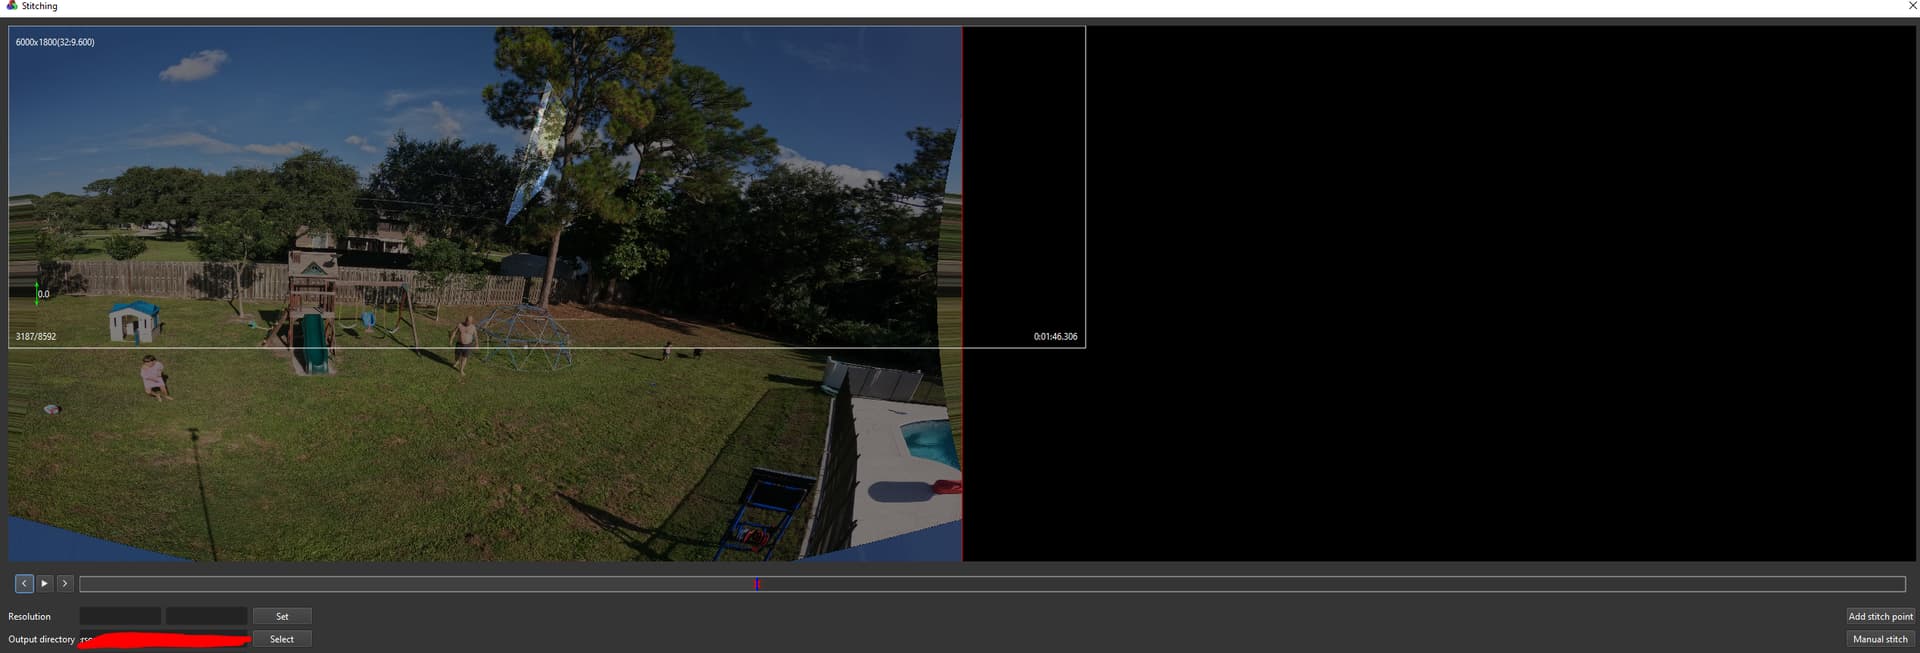Click the Stitching app icon in title bar

pos(11,6)
